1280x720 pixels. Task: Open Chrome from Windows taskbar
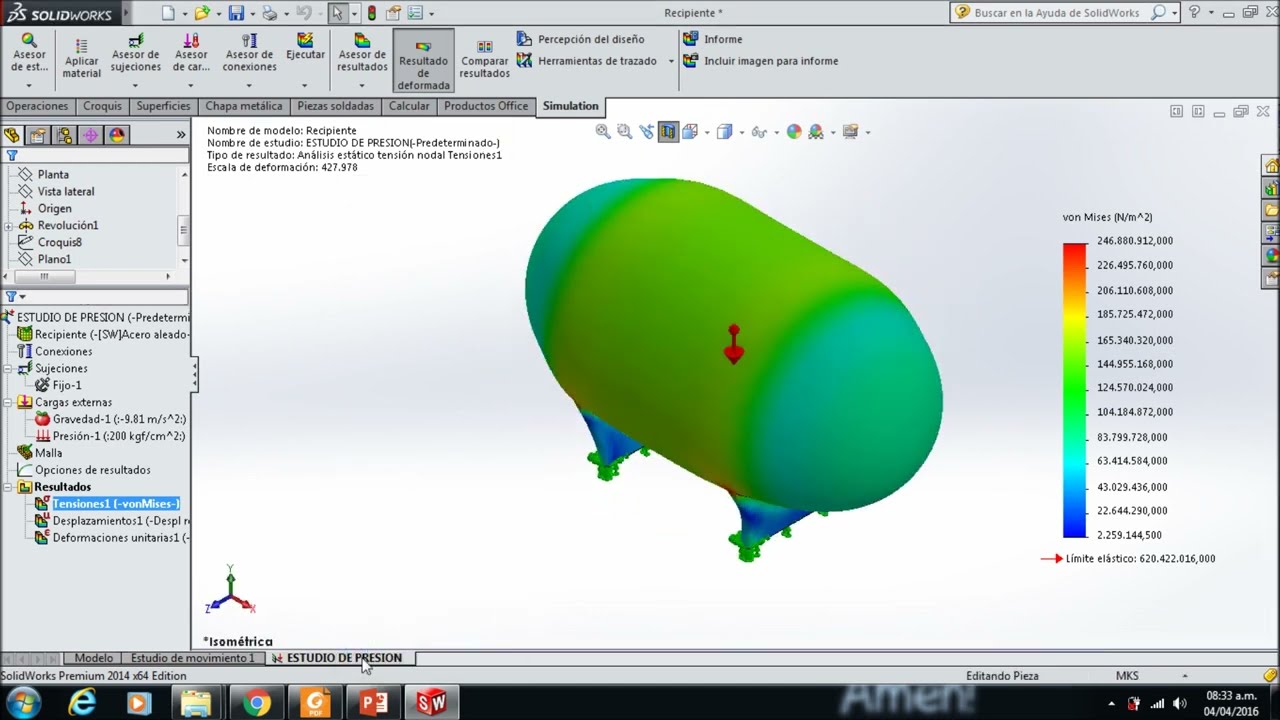256,703
